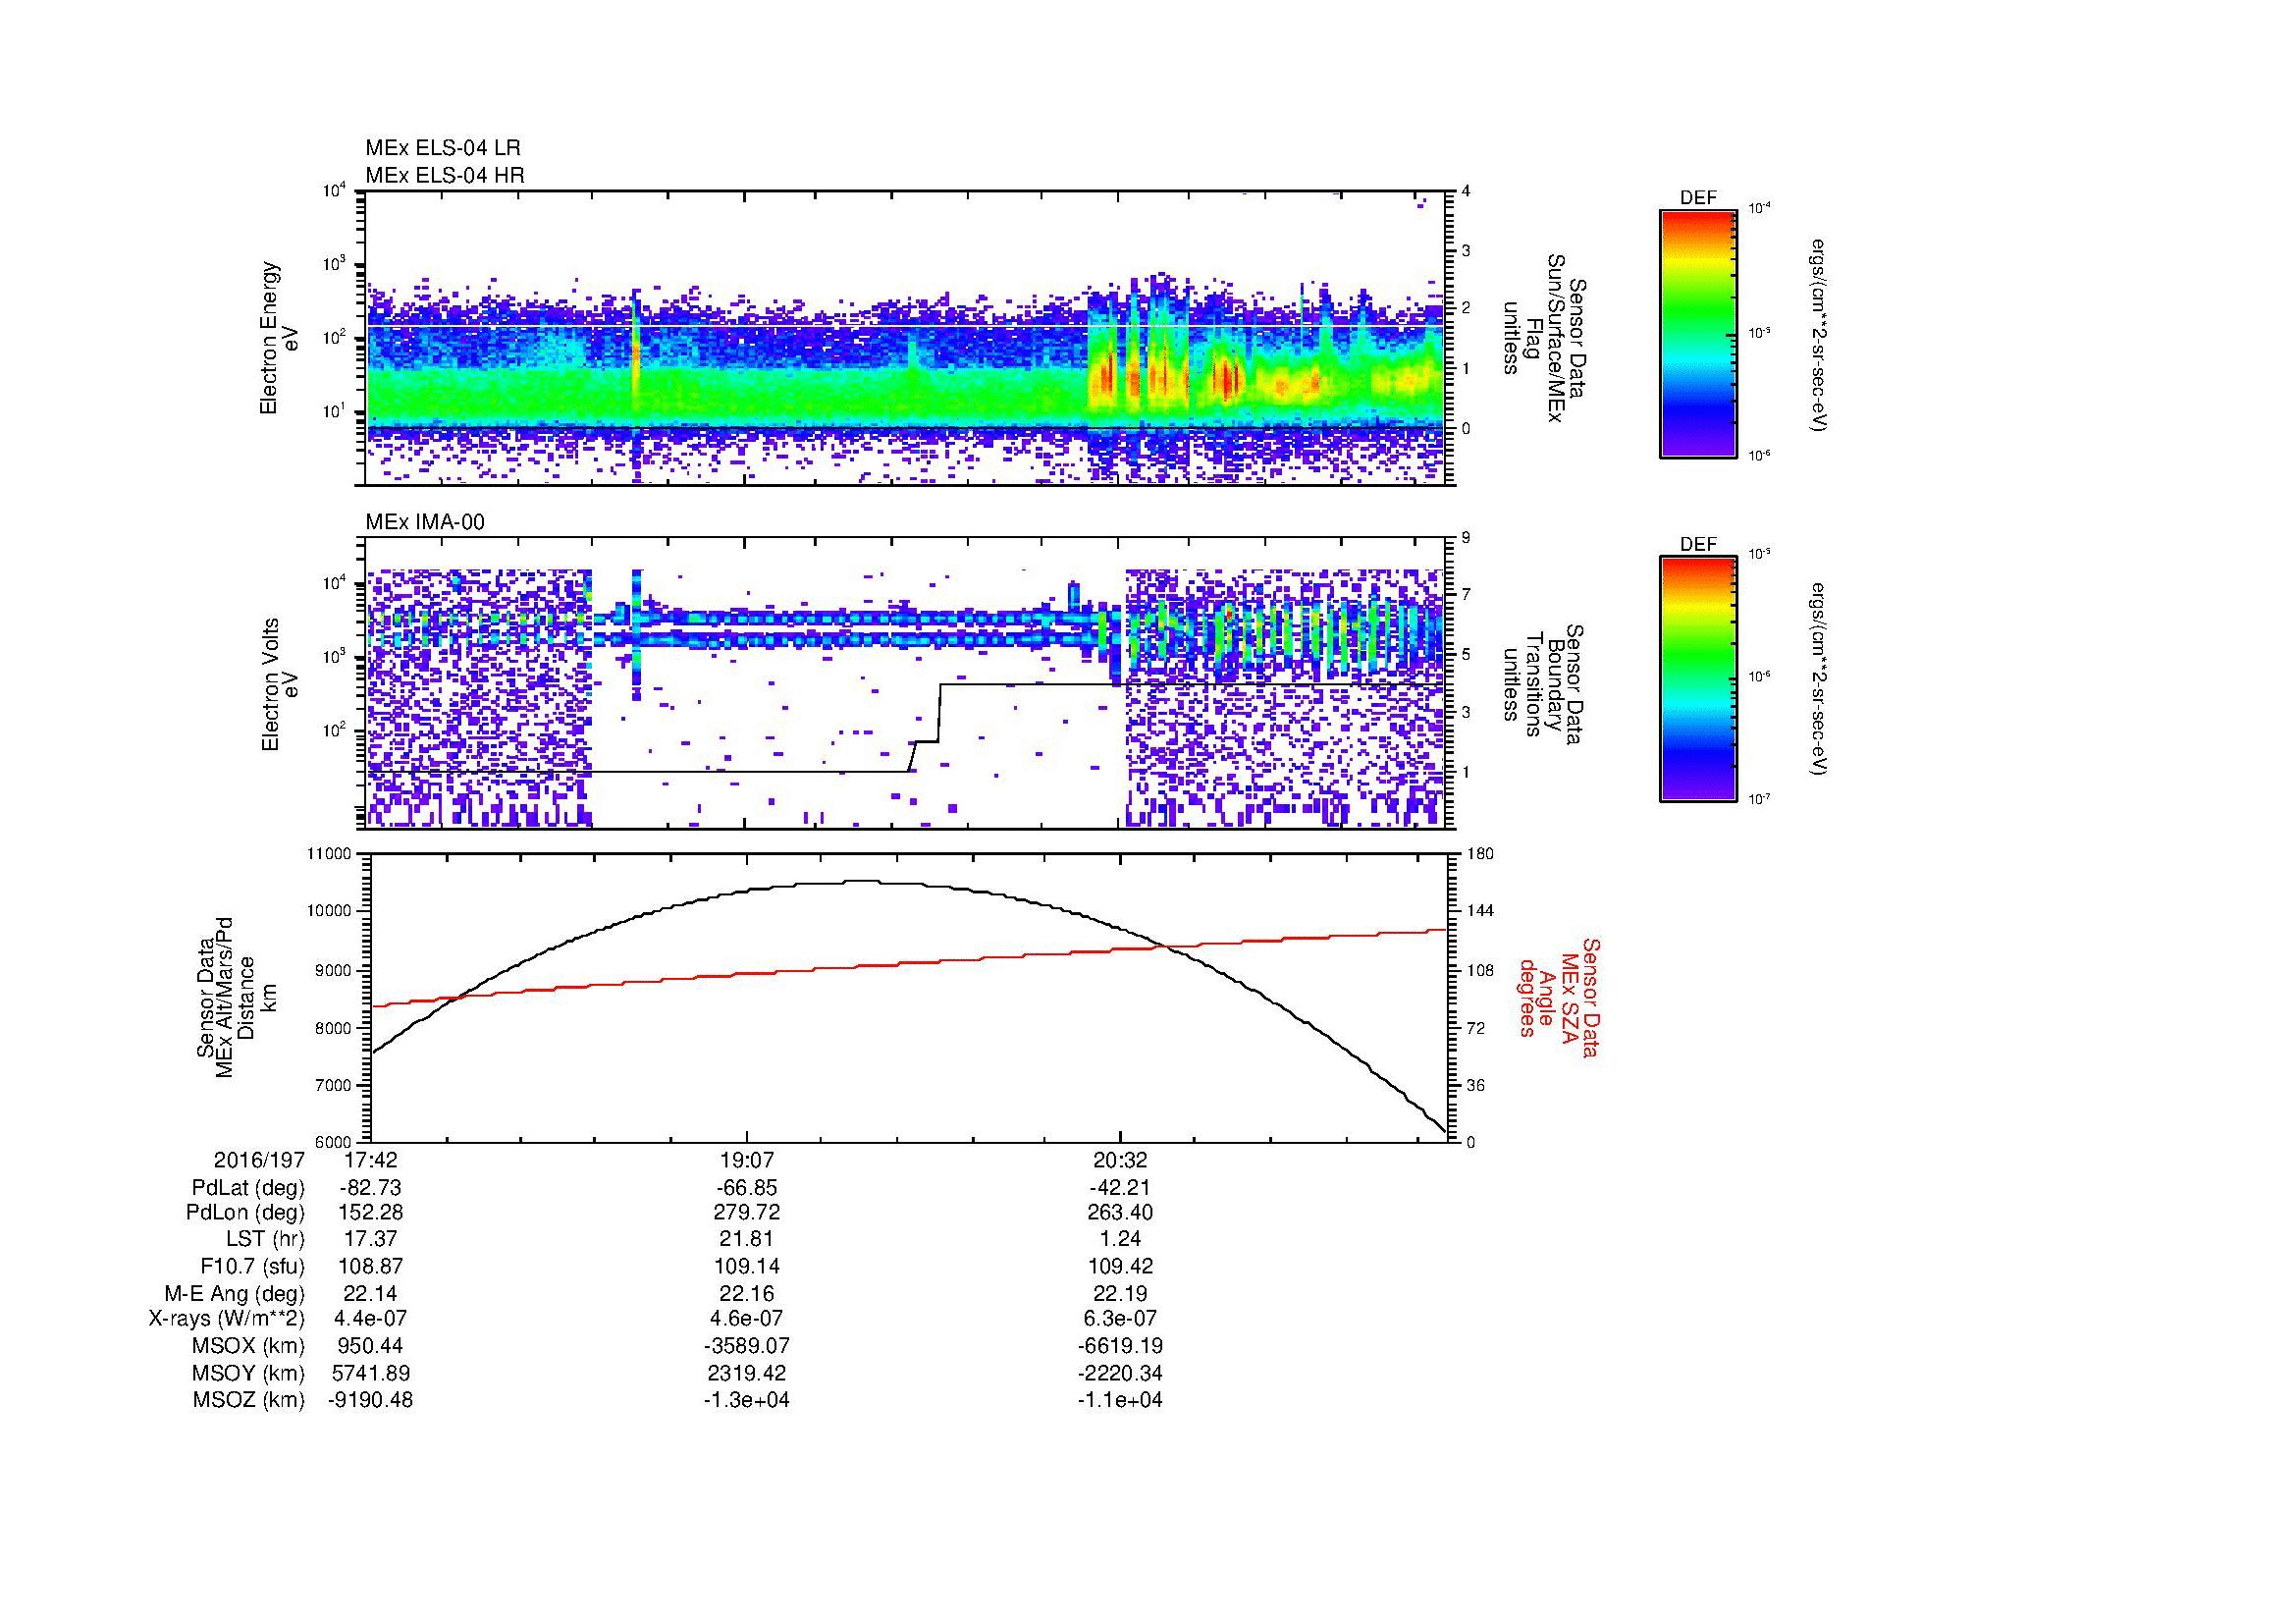Click the LST value '1.24'
This screenshot has height=1623, width=2296.
tap(1120, 1239)
